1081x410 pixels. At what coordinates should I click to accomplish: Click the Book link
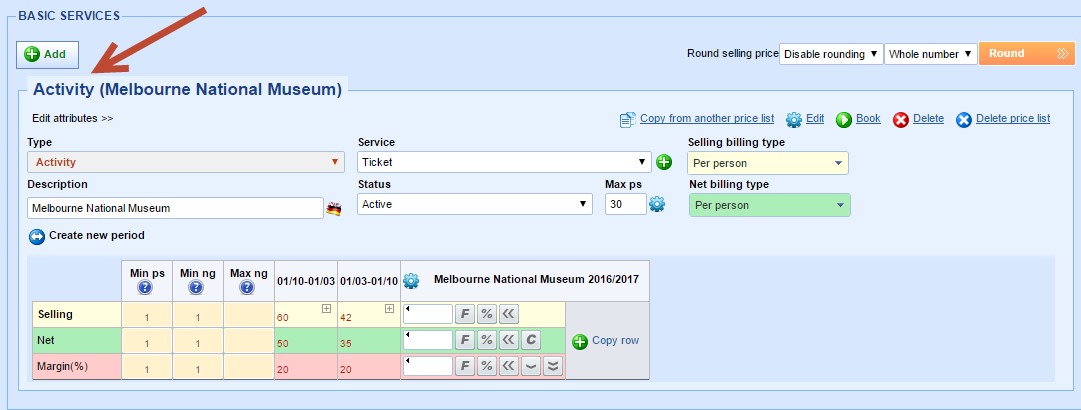tap(868, 119)
